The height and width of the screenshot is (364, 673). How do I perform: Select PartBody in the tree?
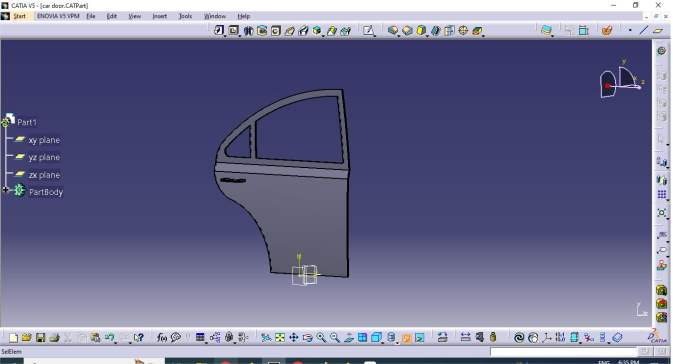pos(46,192)
